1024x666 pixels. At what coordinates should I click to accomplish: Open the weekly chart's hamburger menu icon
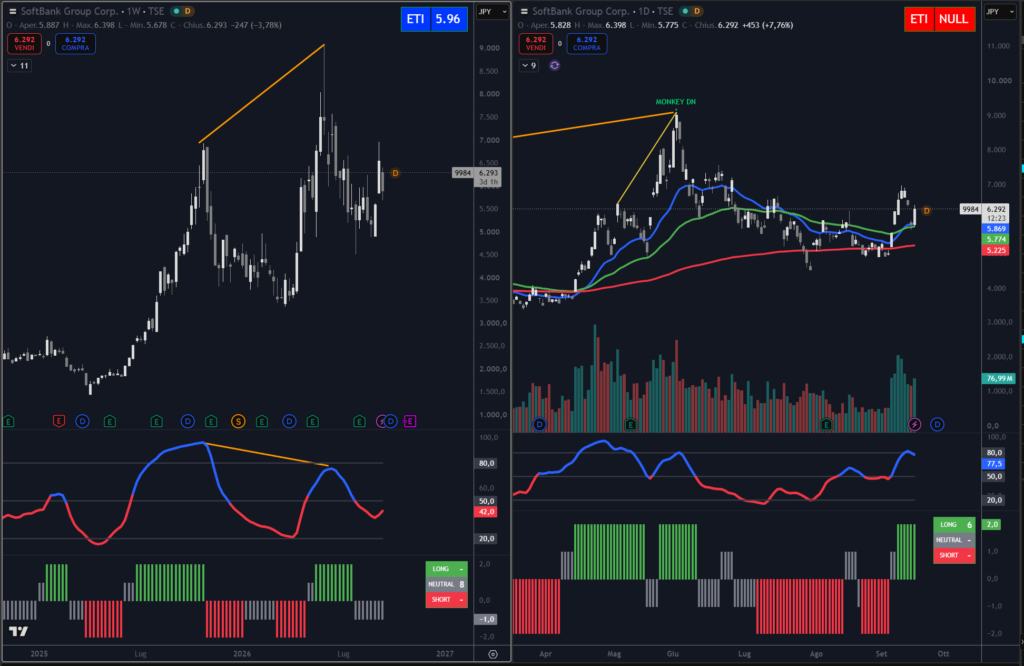12,11
